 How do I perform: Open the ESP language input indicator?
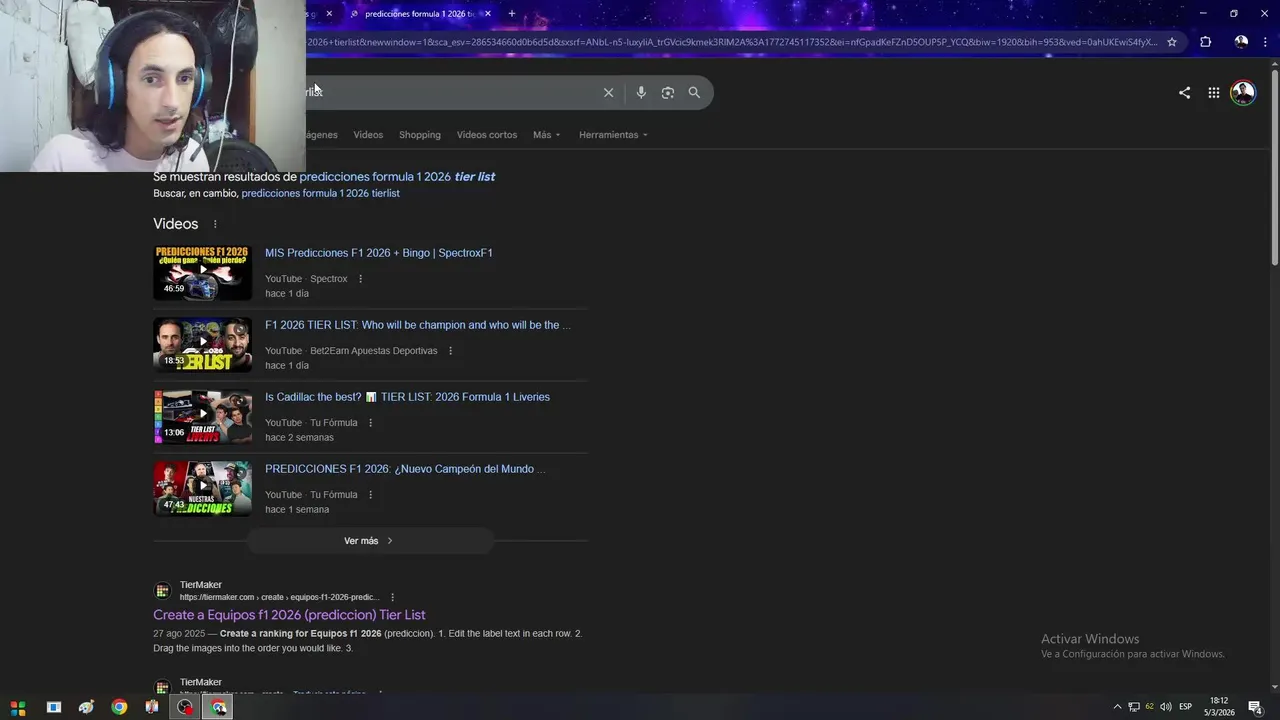pyautogui.click(x=1185, y=707)
